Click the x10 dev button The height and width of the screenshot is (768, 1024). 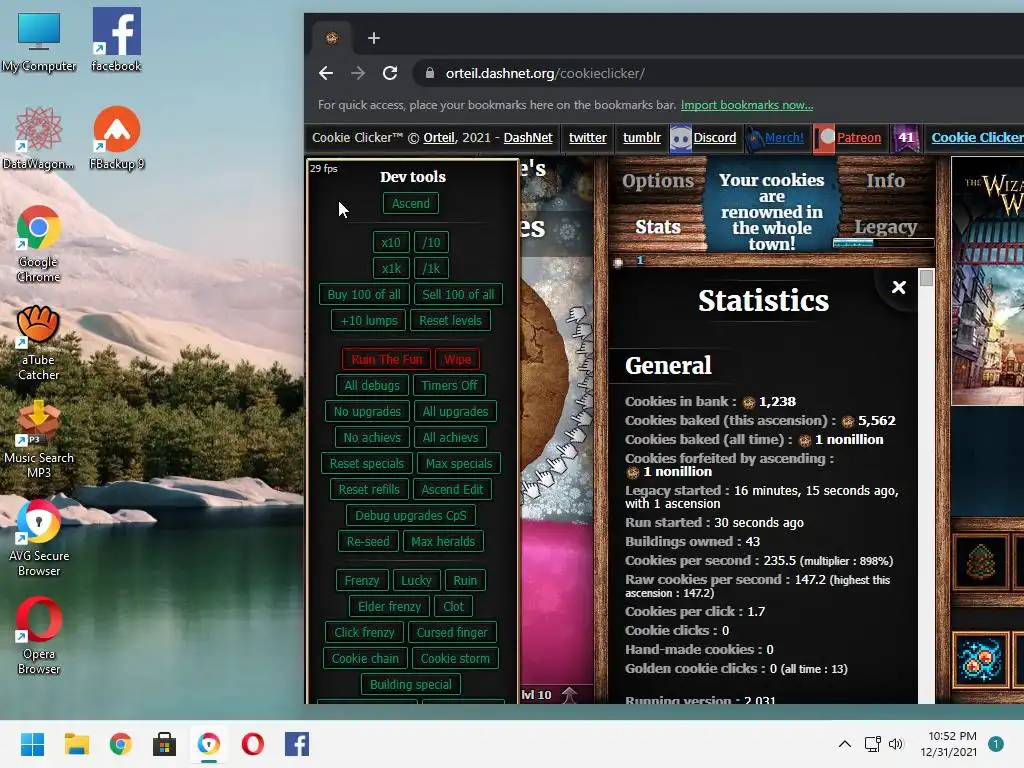click(x=391, y=242)
